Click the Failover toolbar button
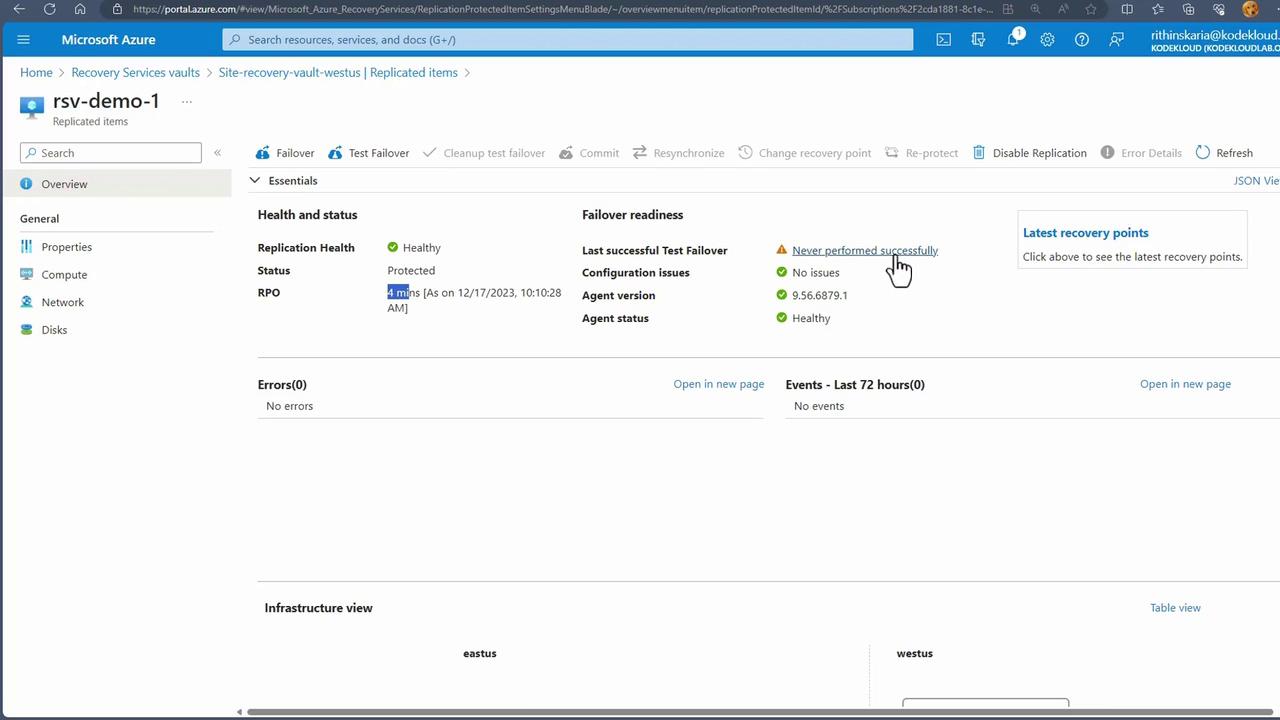This screenshot has width=1280, height=720. (x=285, y=153)
